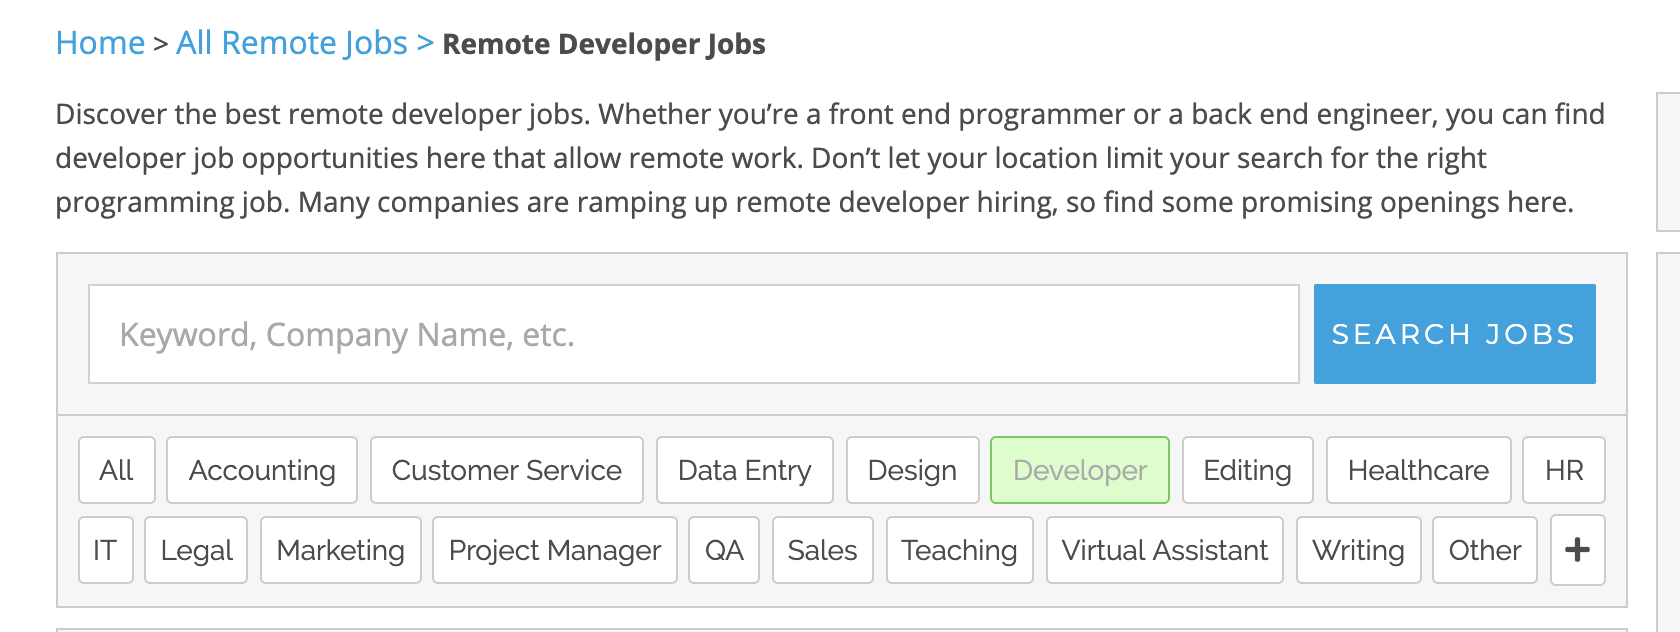Select the IT category filter
Image resolution: width=1680 pixels, height=632 pixels.
(x=106, y=550)
